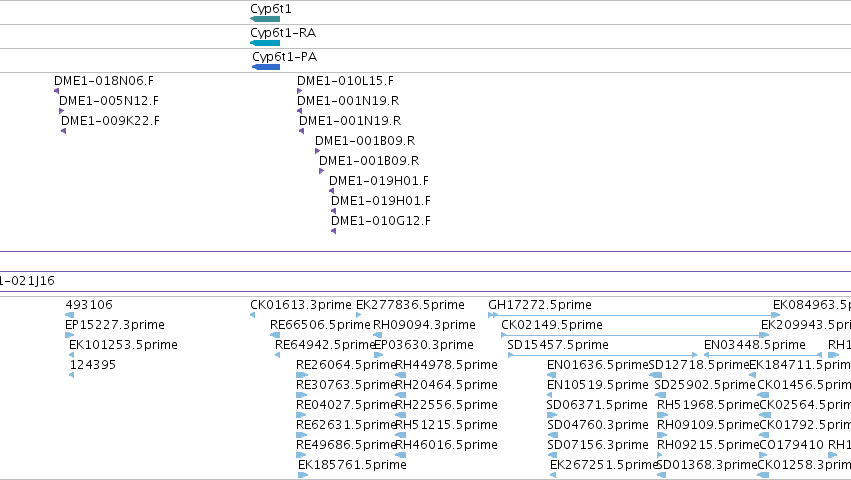
Task: Click the EN03448.5prime feature line
Action: tap(763, 355)
